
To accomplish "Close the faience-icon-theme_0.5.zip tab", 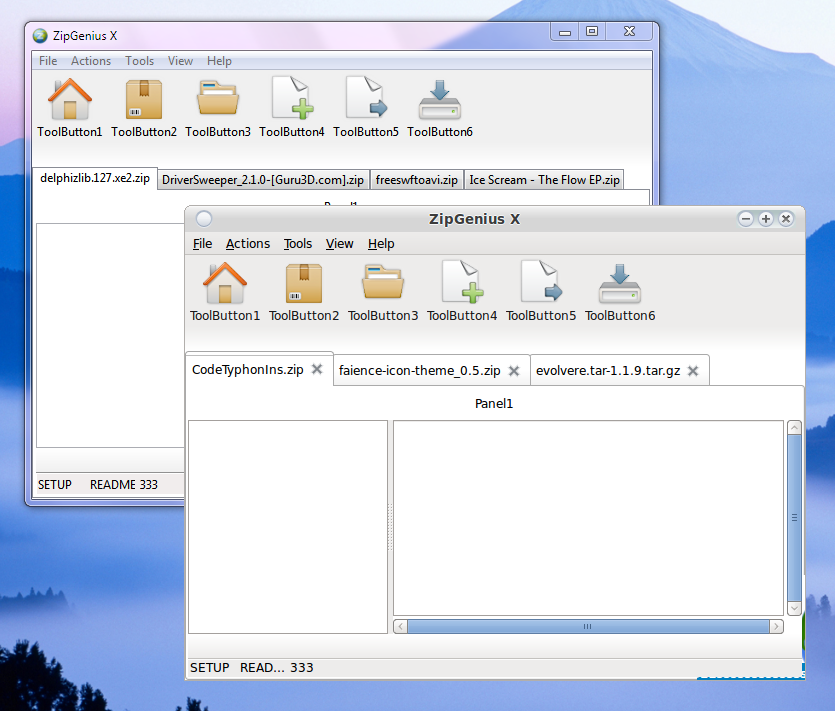I will coord(514,371).
